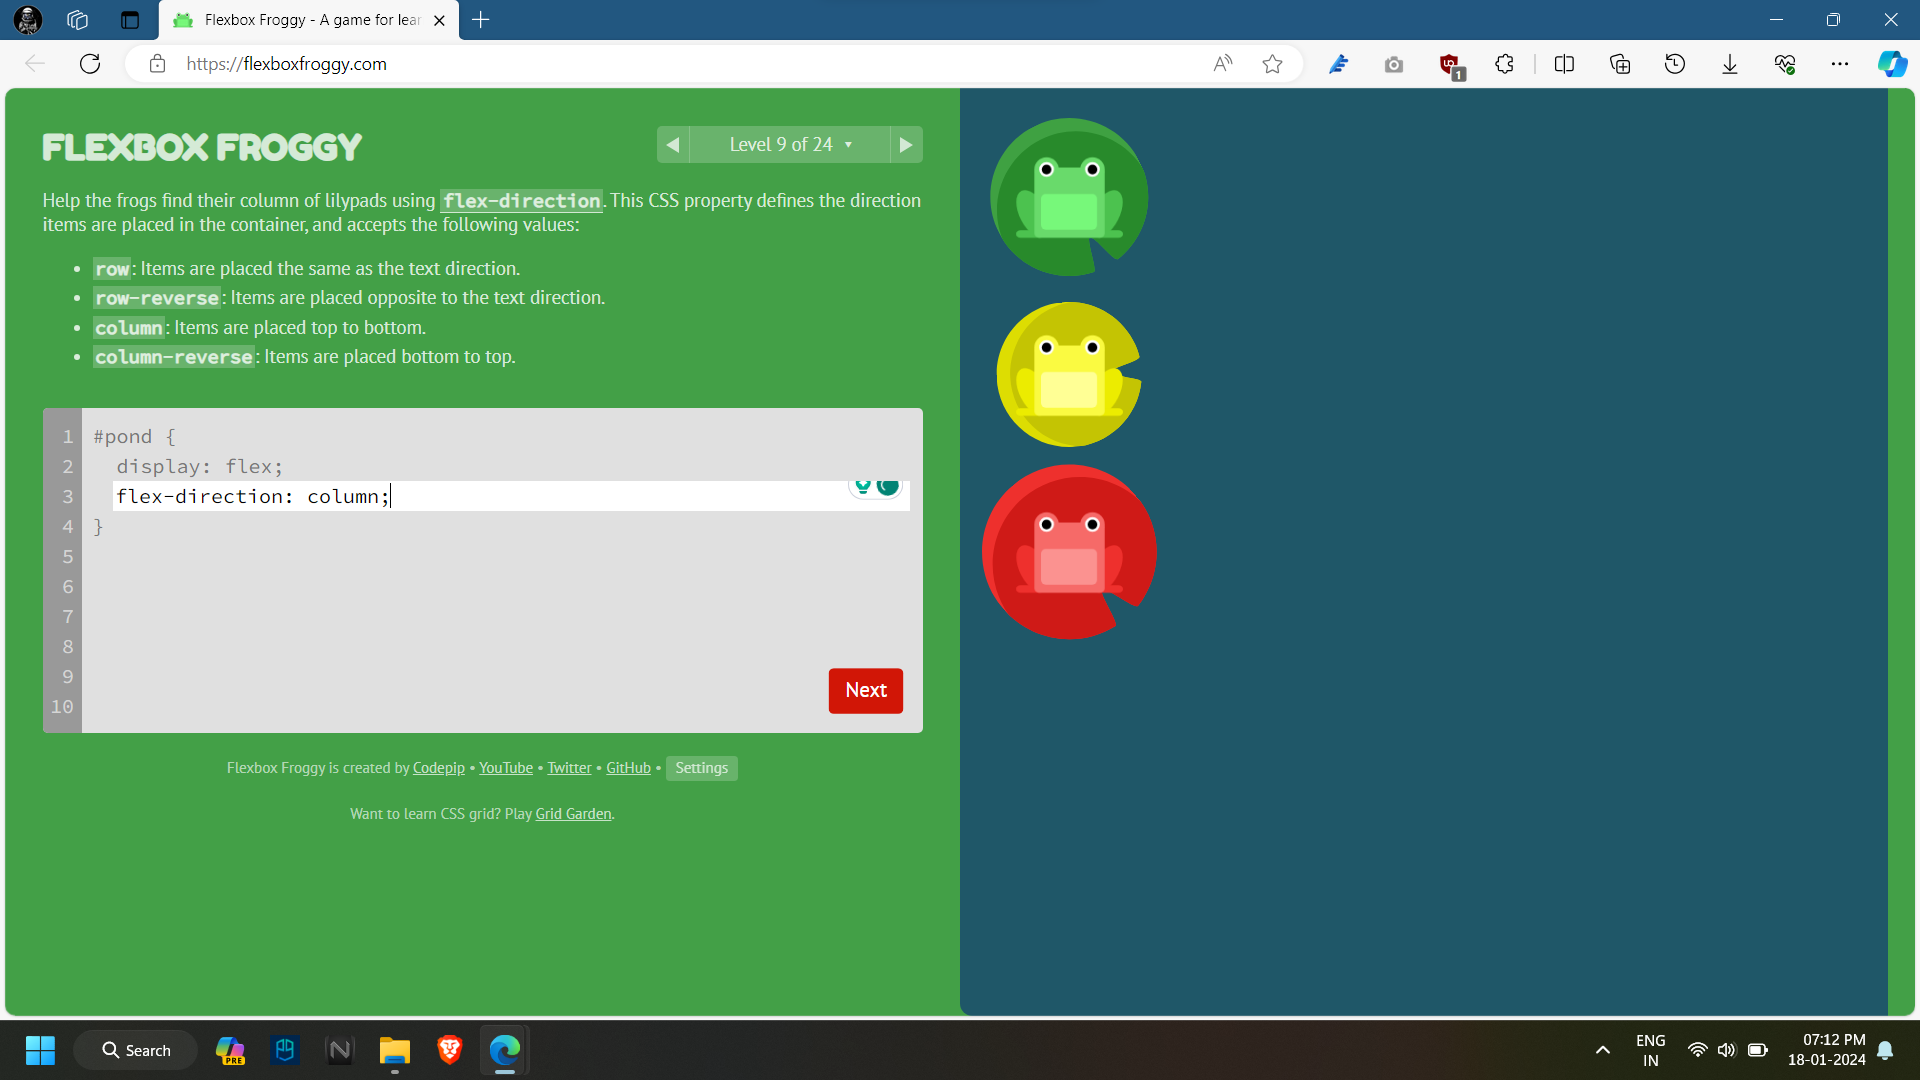The image size is (1920, 1080).
Task: Go to the next level arrow
Action: 905,145
